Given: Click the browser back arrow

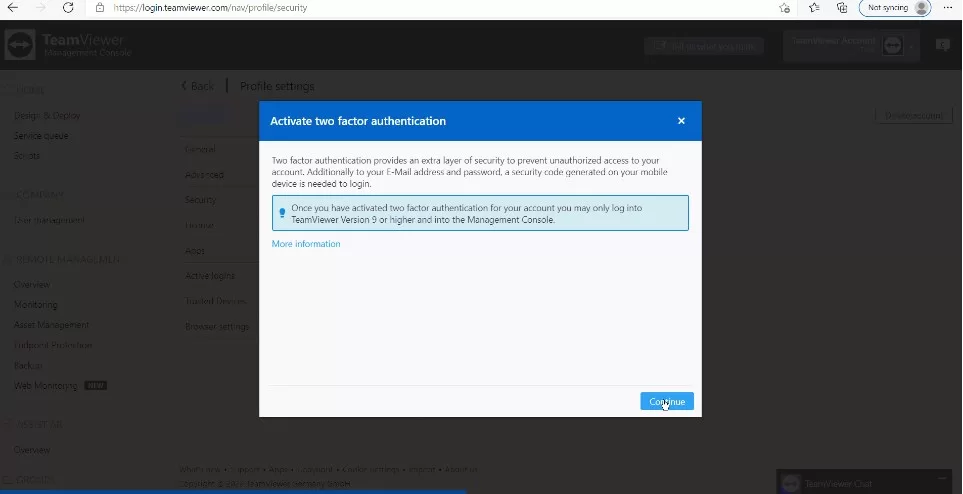Looking at the screenshot, I should coord(13,7).
